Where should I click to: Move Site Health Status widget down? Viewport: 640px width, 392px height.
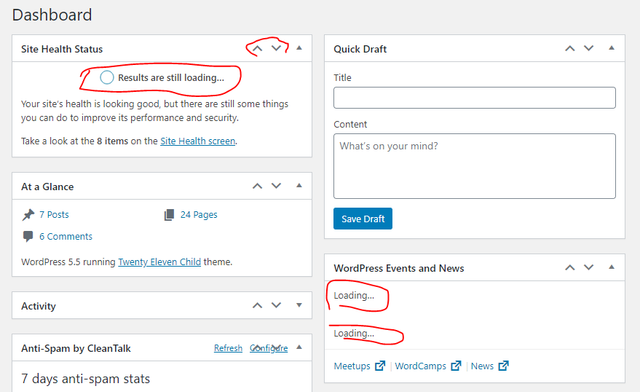point(276,48)
